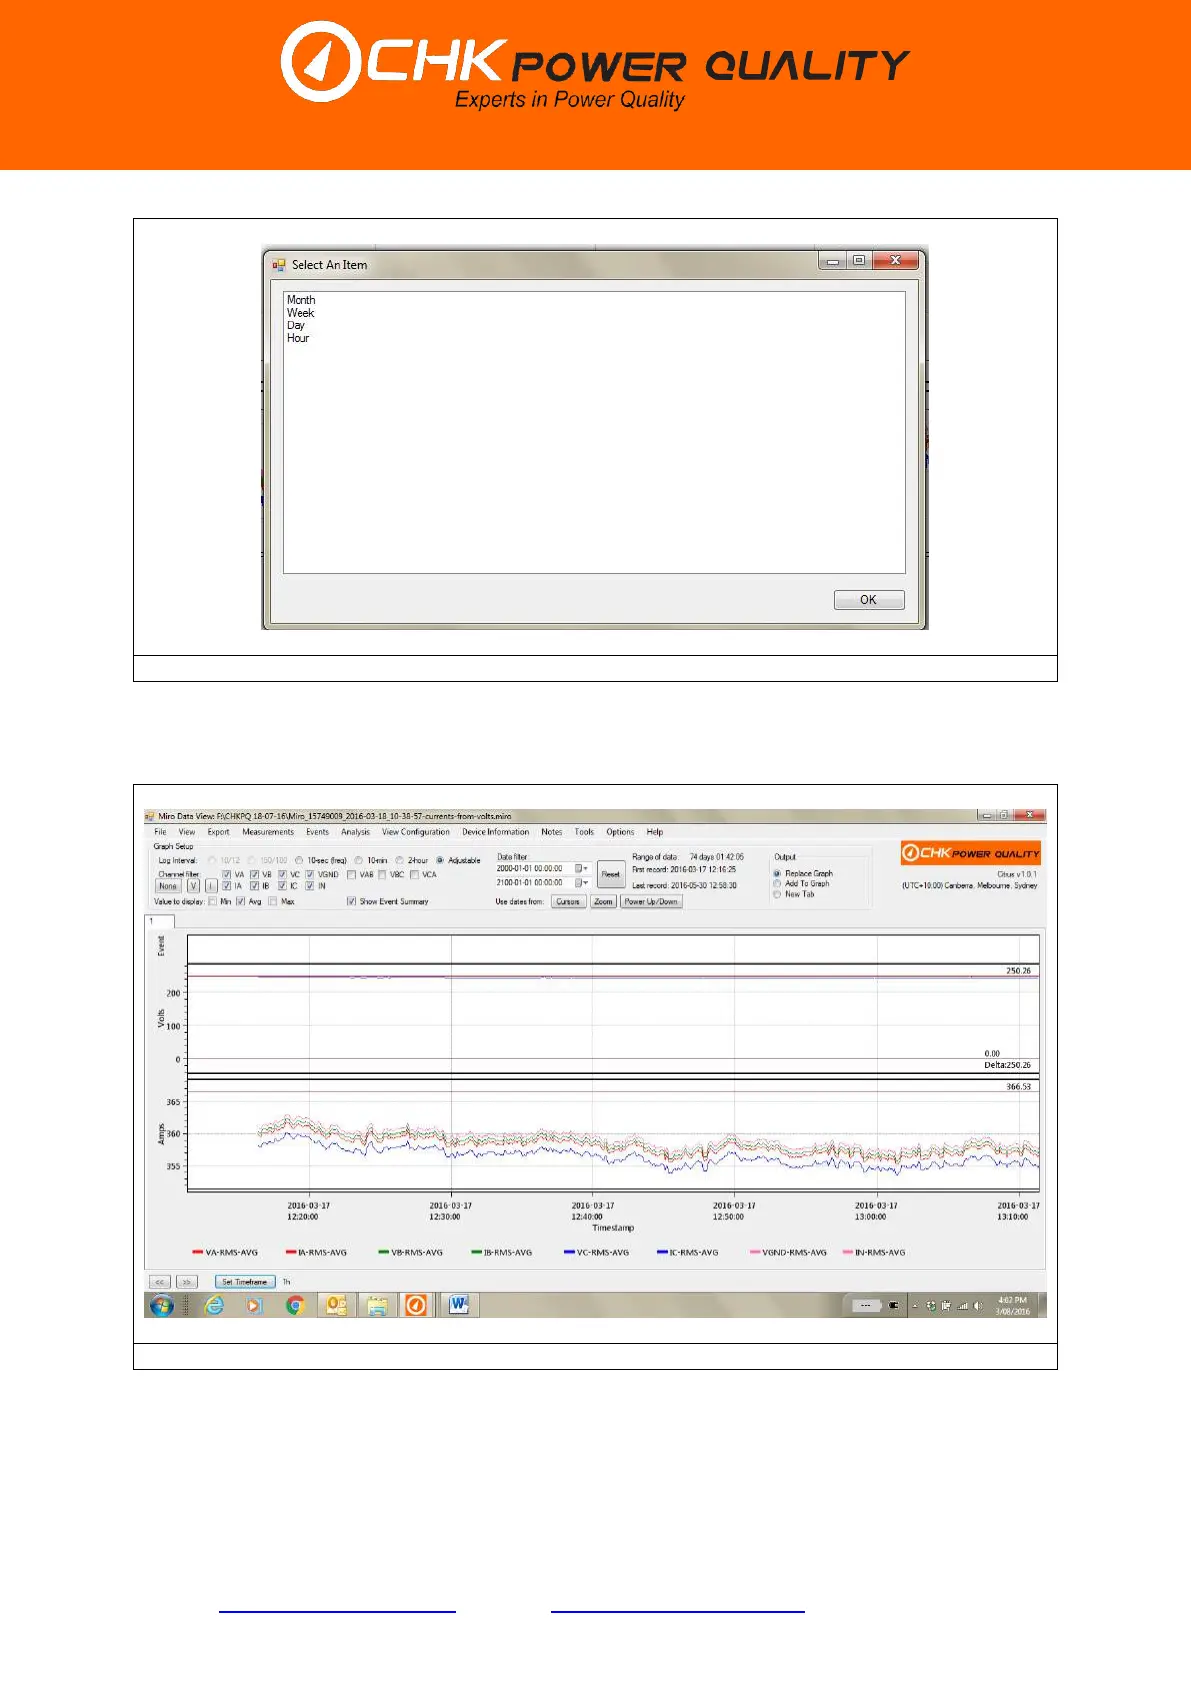The height and width of the screenshot is (1684, 1191).
Task: Select the 10min log interval
Action: pos(359,860)
